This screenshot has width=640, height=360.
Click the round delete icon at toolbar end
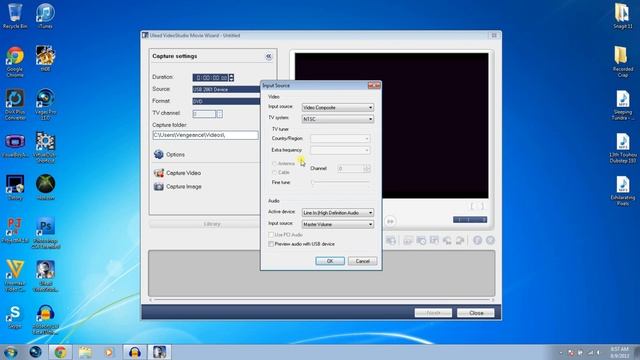pyautogui.click(x=490, y=240)
